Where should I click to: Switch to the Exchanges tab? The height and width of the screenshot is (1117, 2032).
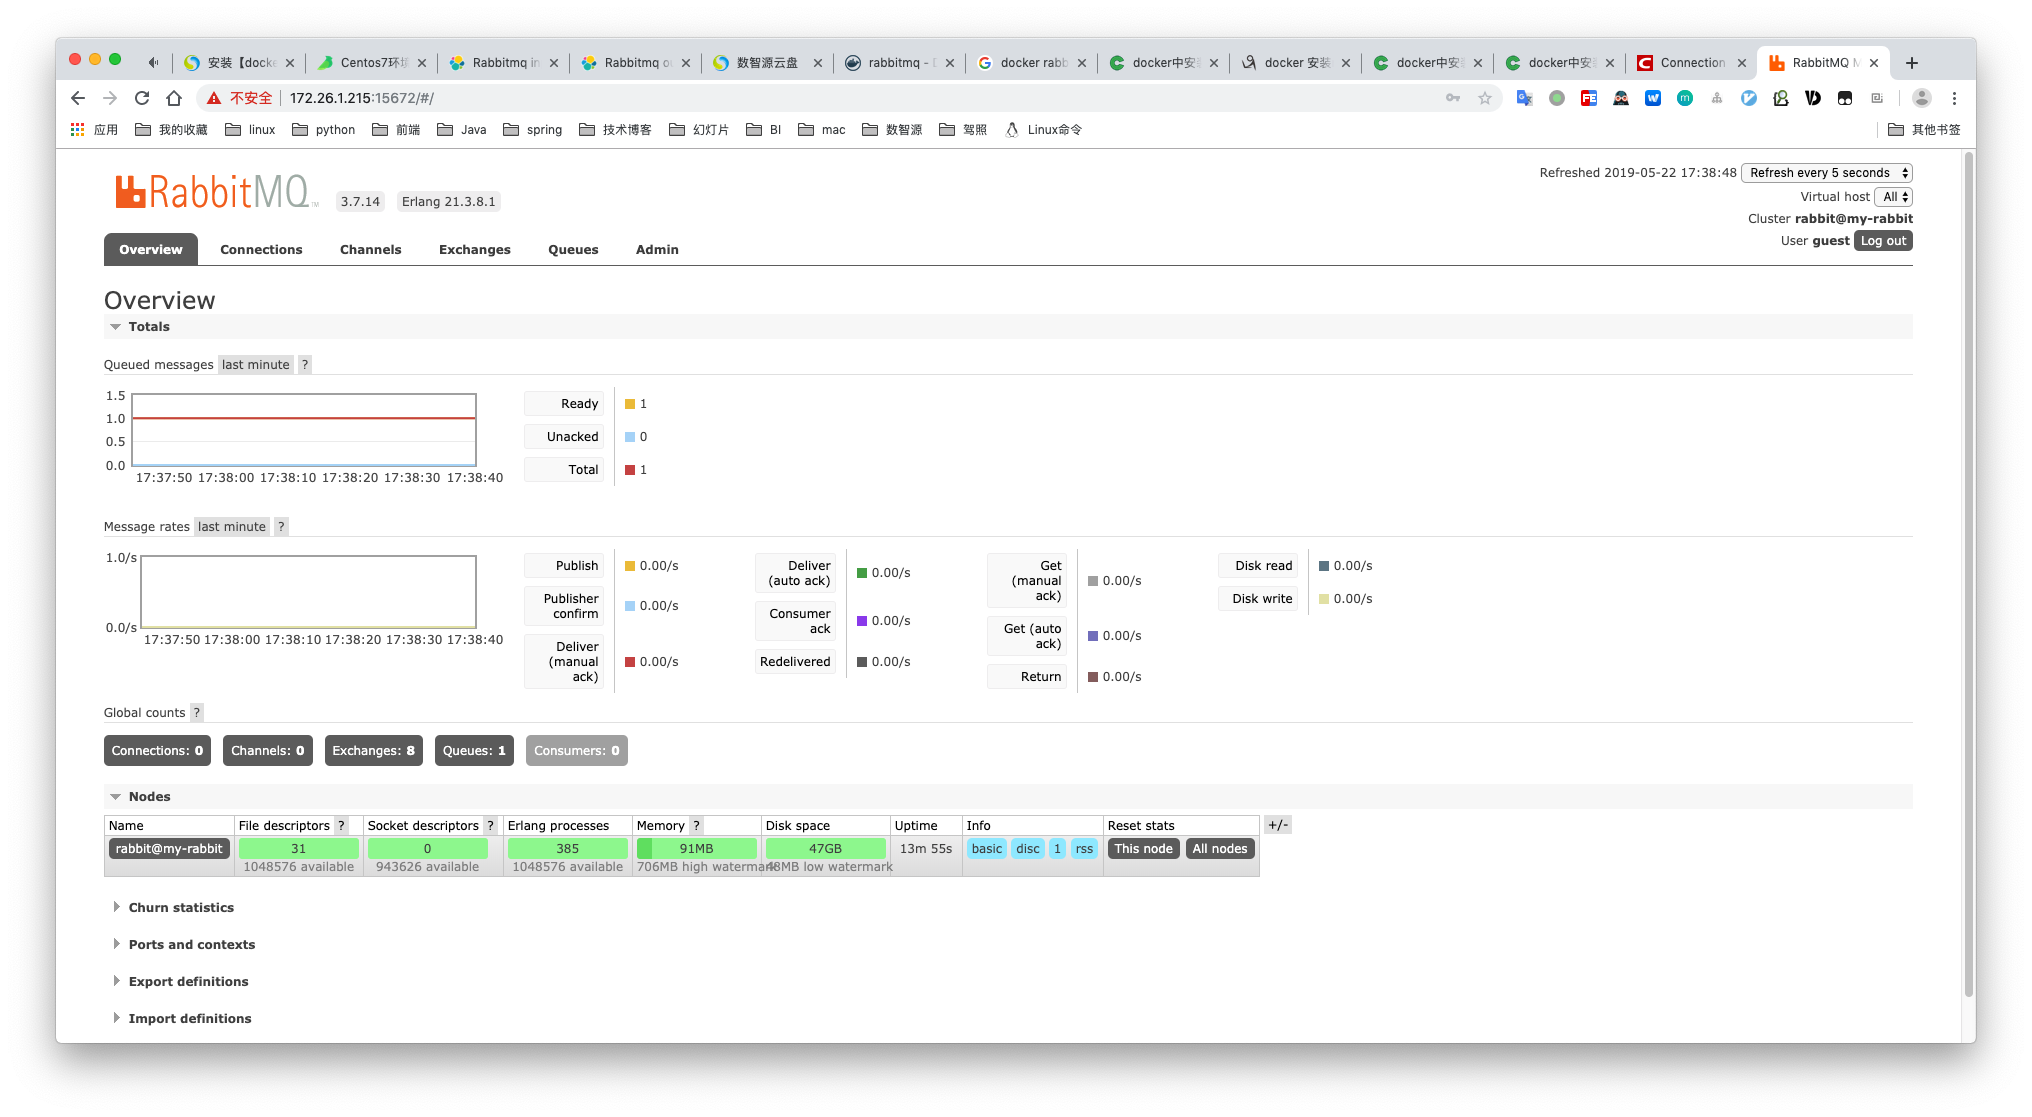tap(474, 250)
